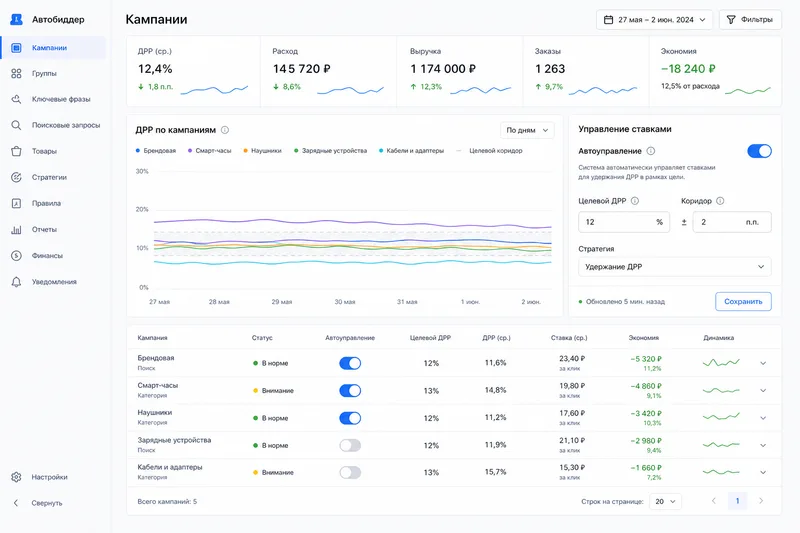Click the Группы grid icon
Image resolution: width=800 pixels, height=533 pixels.
coord(16,73)
